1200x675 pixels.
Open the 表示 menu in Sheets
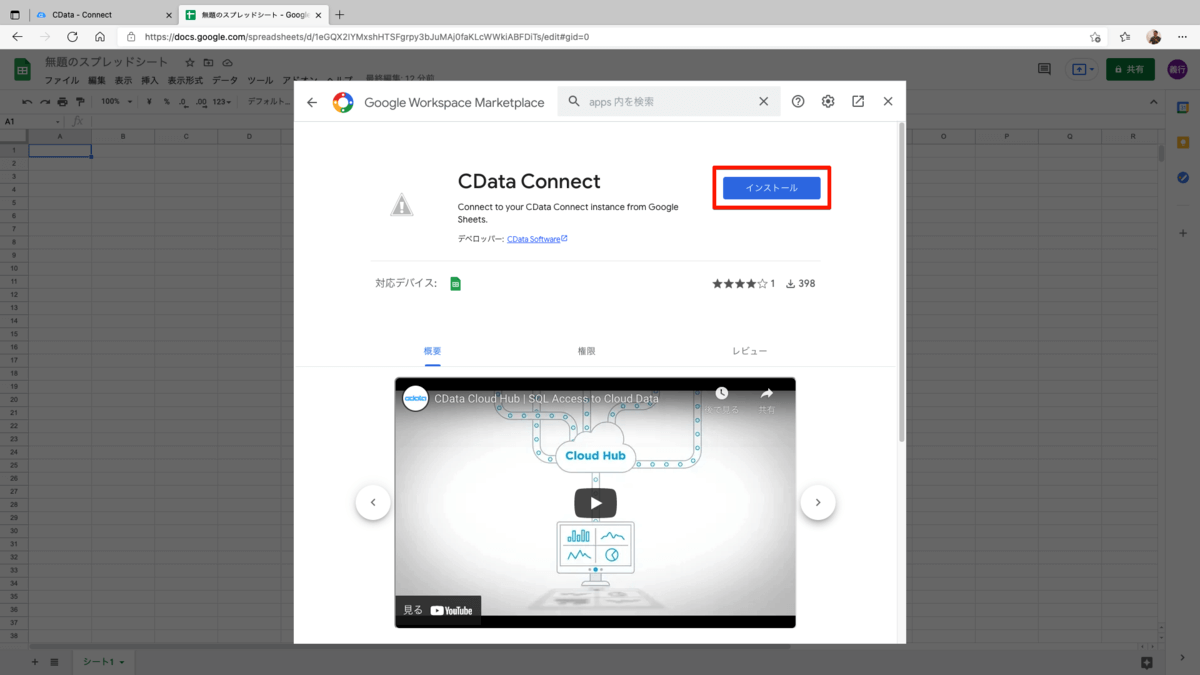point(123,80)
